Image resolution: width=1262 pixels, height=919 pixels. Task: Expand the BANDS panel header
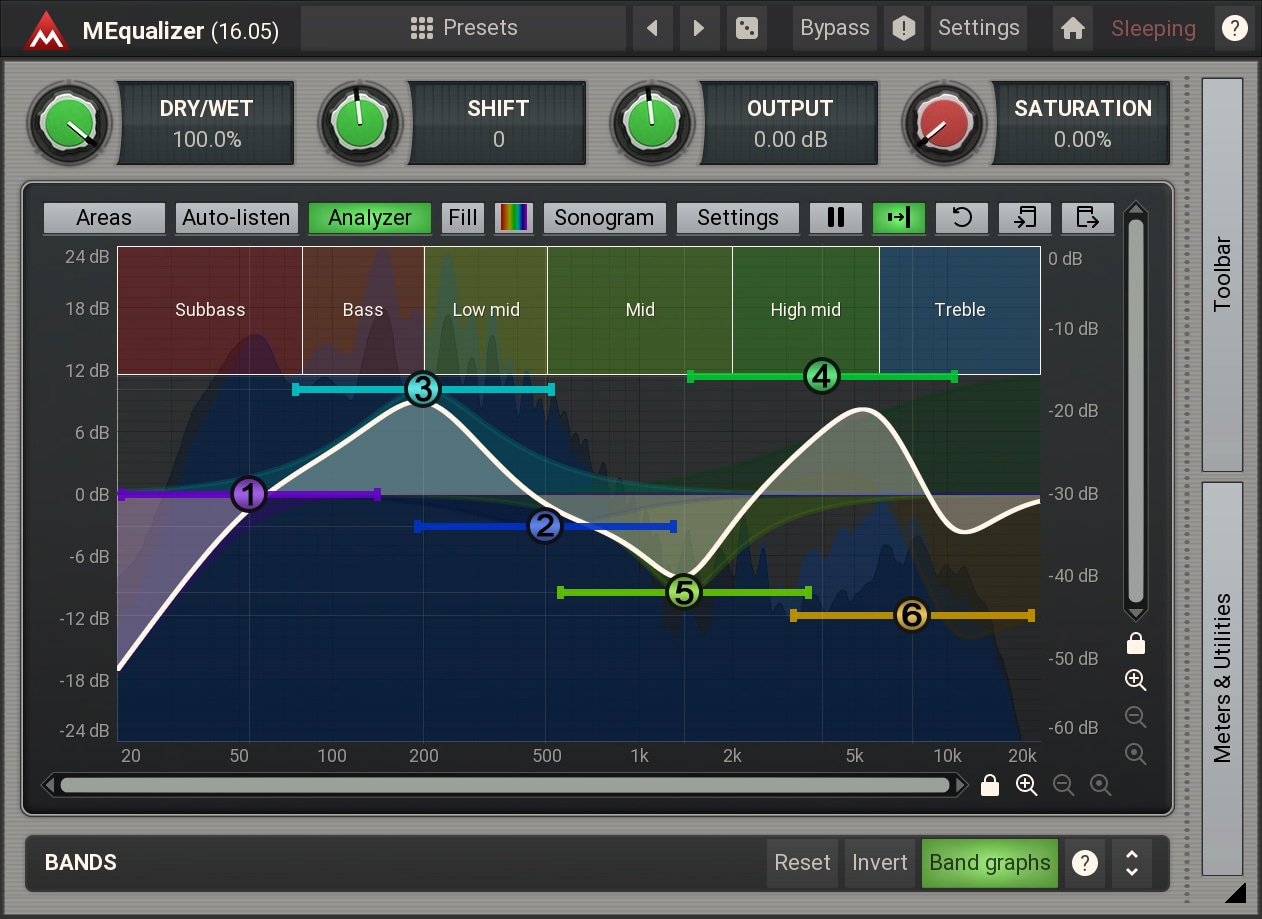click(81, 862)
